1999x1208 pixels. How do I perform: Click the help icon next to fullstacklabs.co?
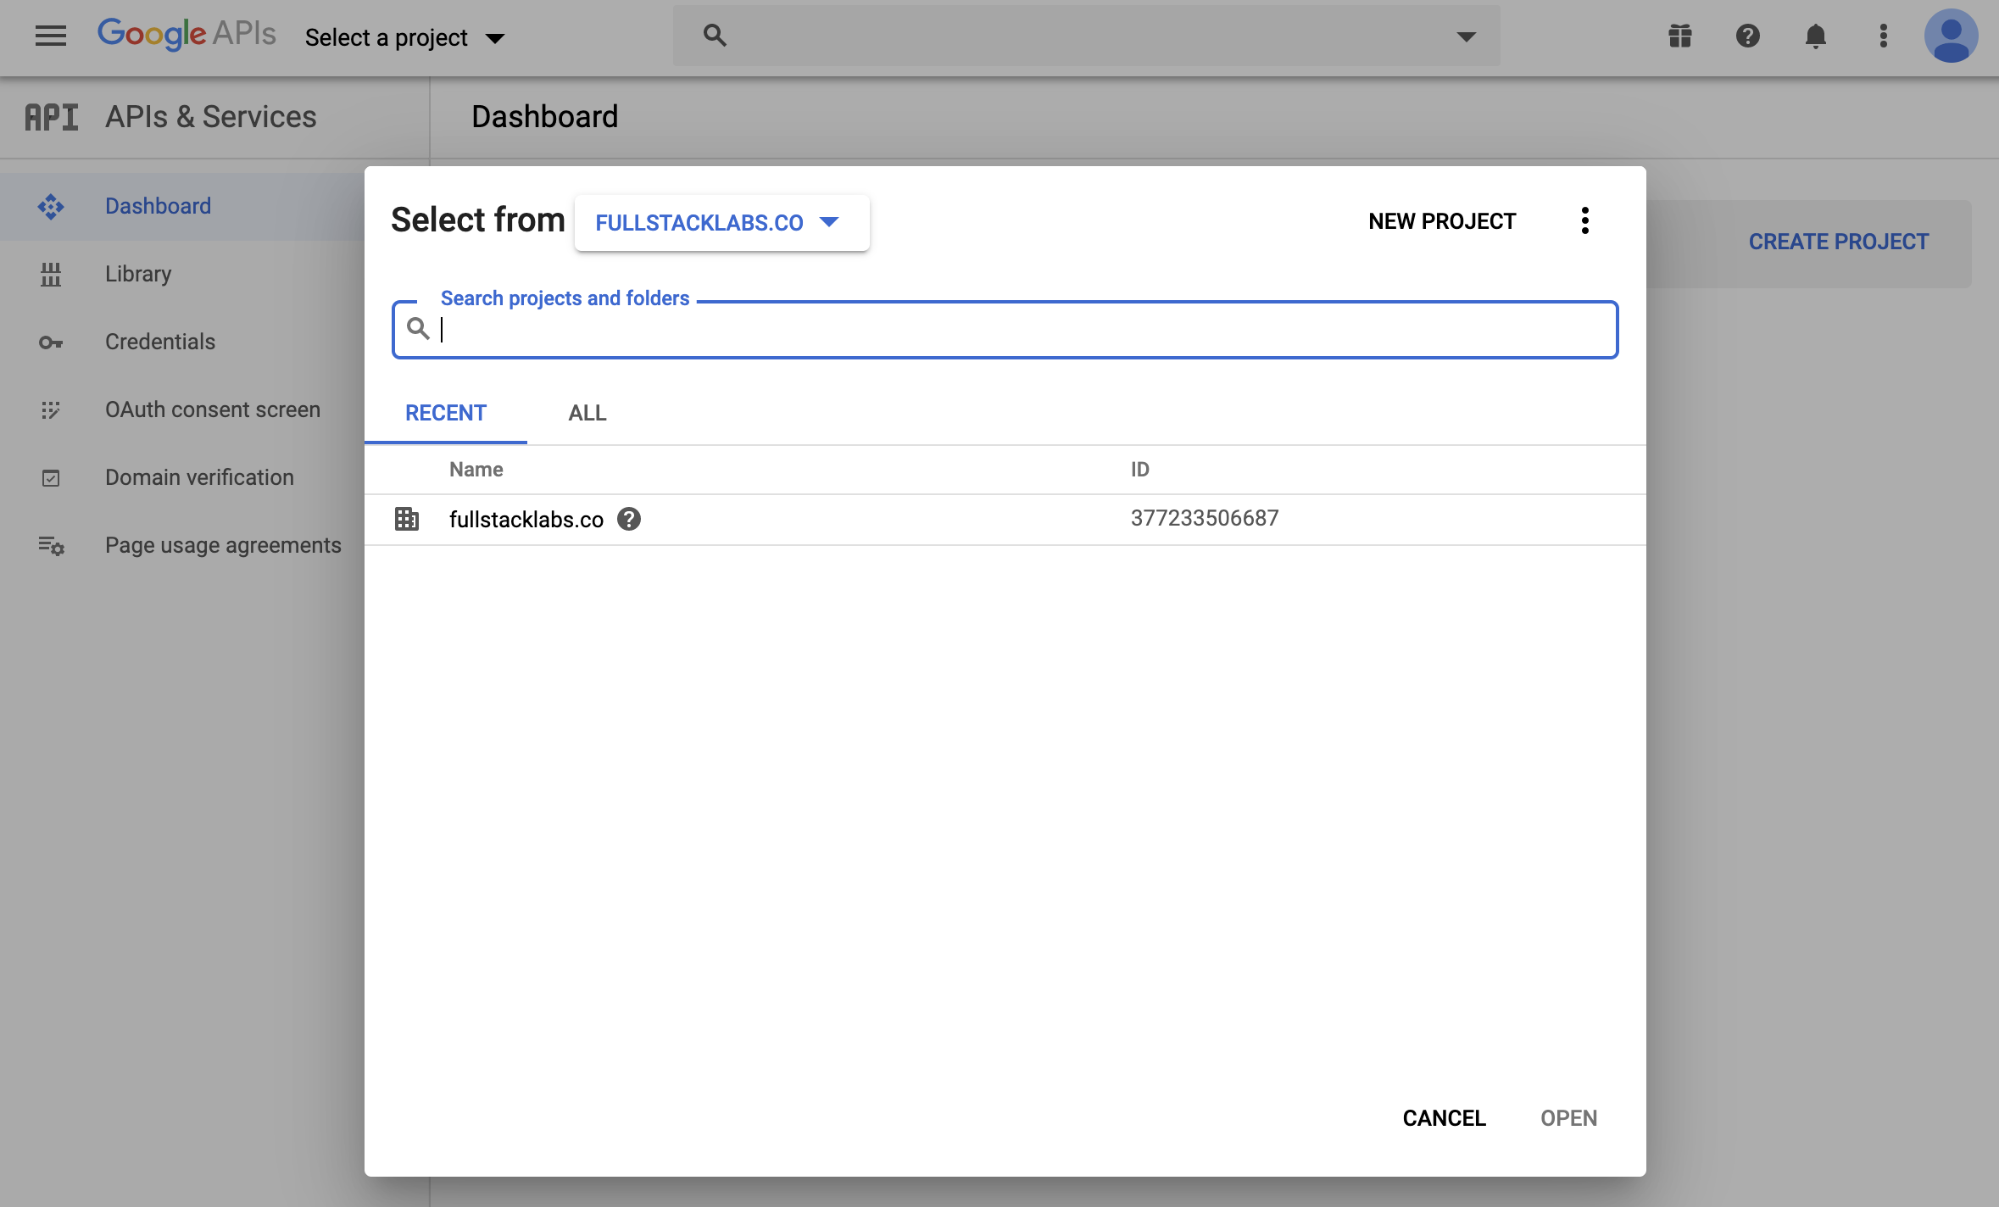coord(629,519)
